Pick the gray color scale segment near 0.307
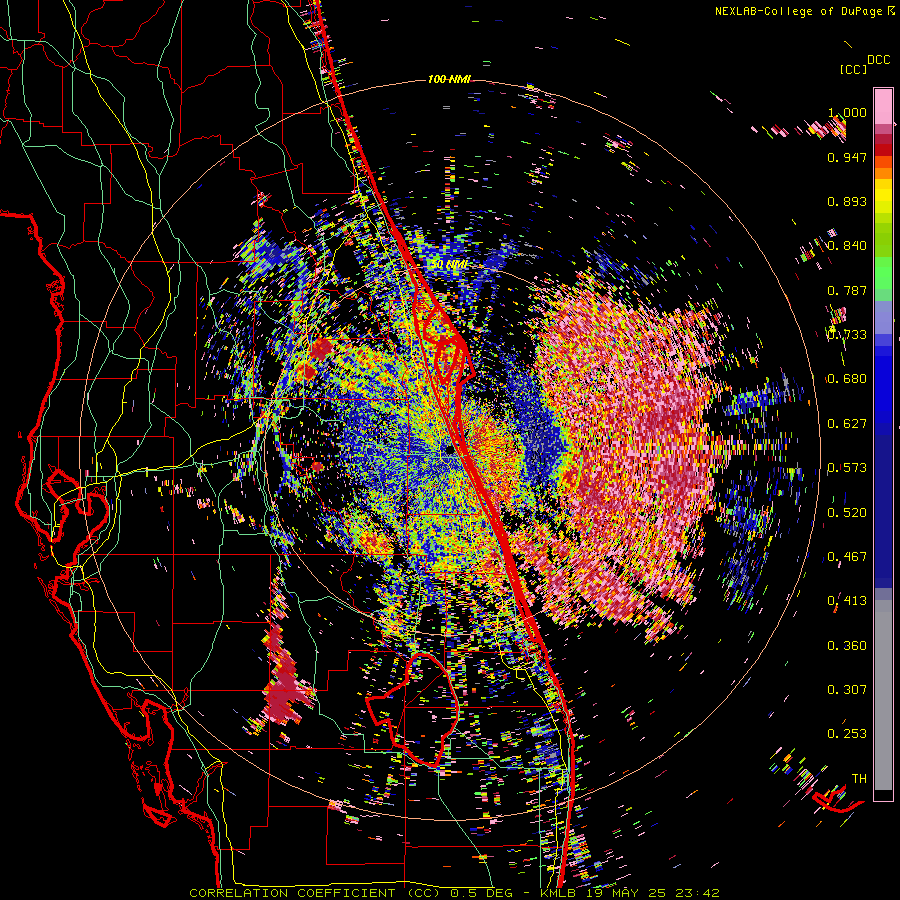 pyautogui.click(x=883, y=697)
